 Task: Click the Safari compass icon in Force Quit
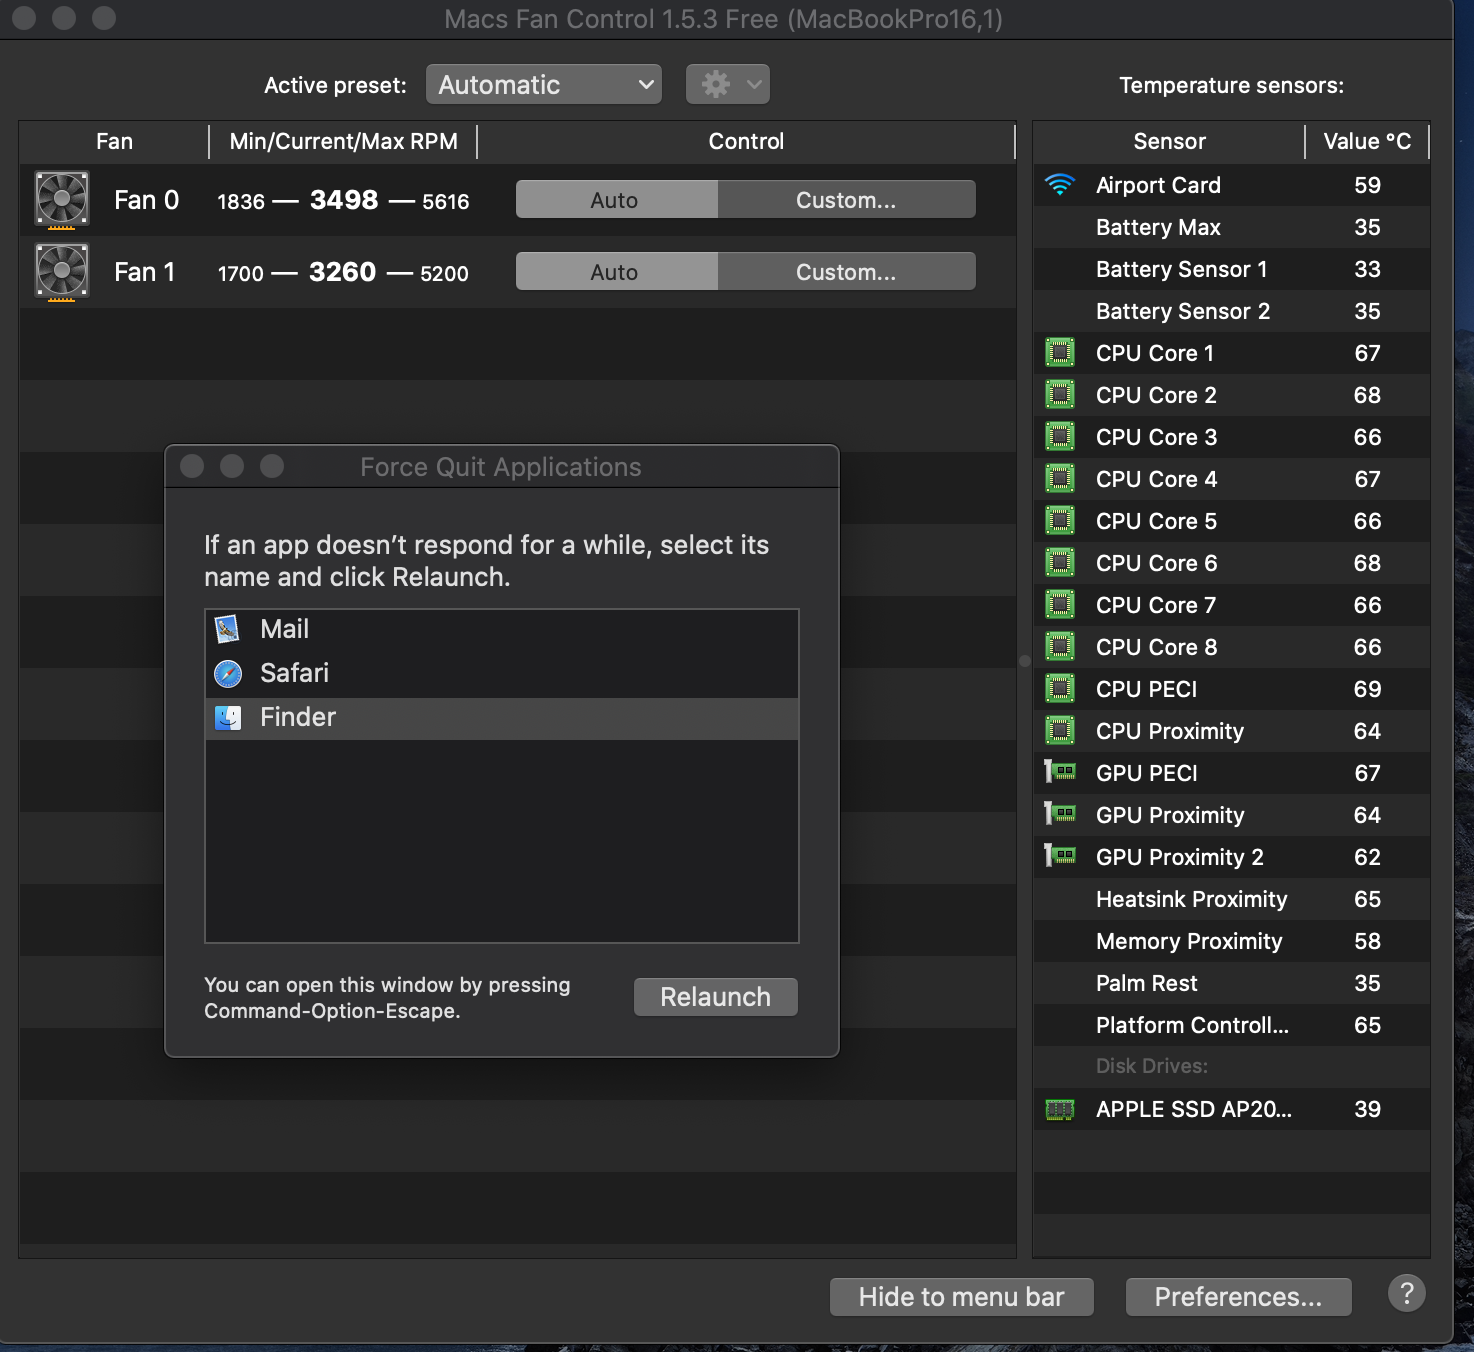point(228,673)
